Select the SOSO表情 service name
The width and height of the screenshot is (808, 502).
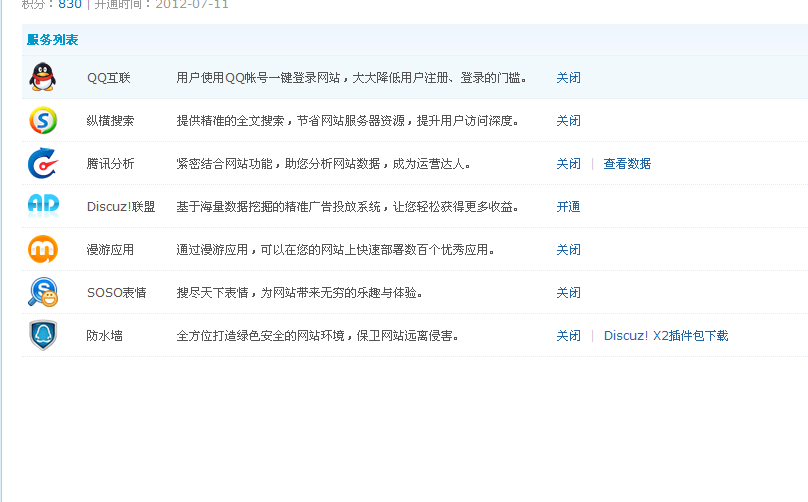116,293
